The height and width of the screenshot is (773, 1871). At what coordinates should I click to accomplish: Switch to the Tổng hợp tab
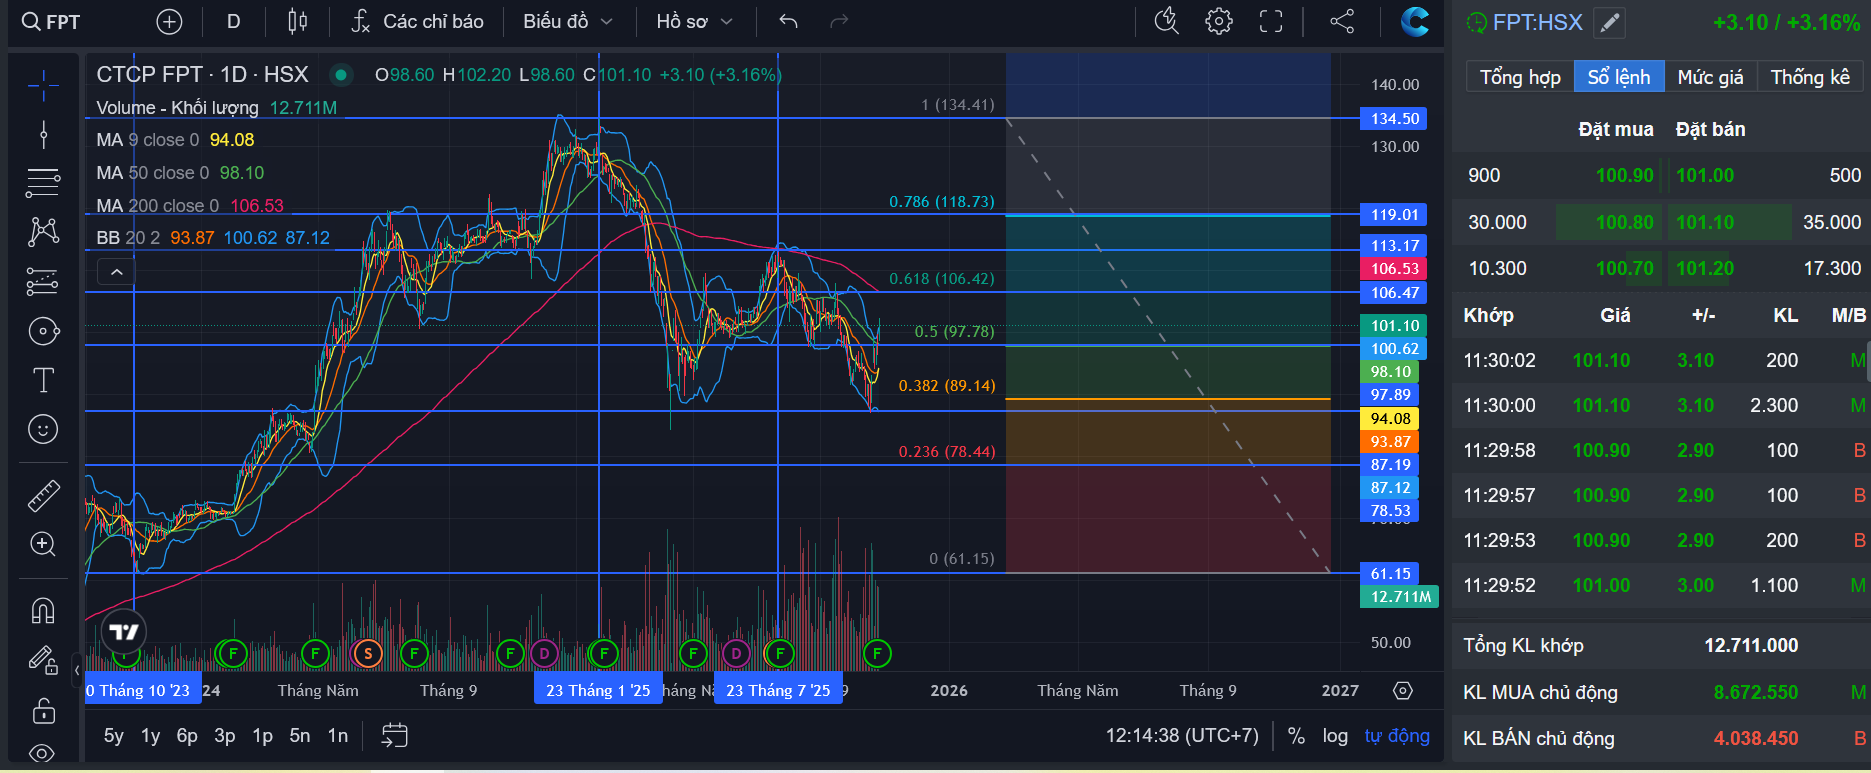click(x=1520, y=77)
